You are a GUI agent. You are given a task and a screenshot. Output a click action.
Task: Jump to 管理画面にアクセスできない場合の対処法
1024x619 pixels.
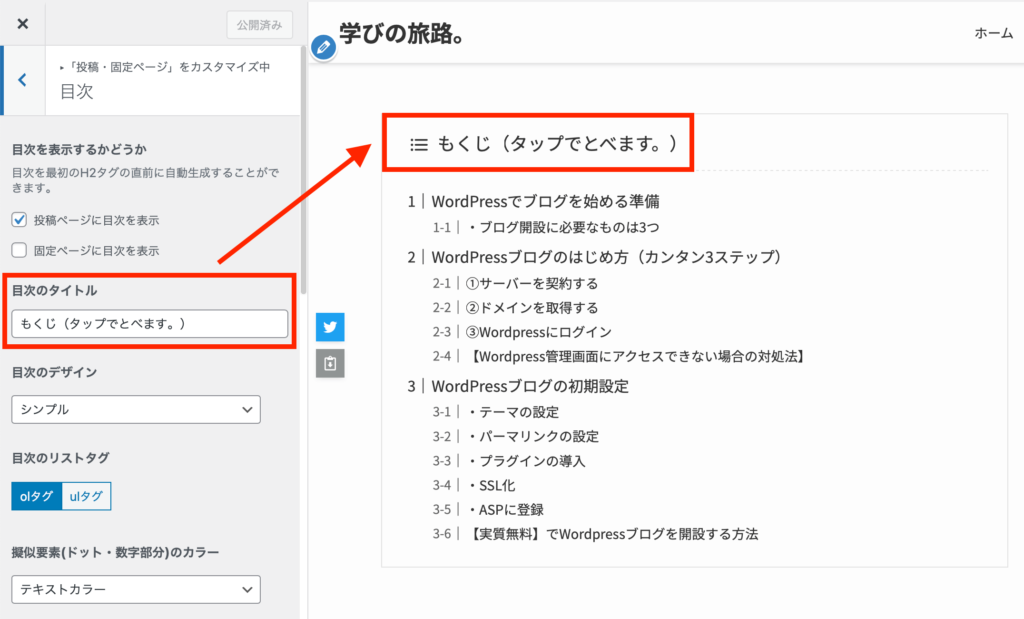pos(637,356)
